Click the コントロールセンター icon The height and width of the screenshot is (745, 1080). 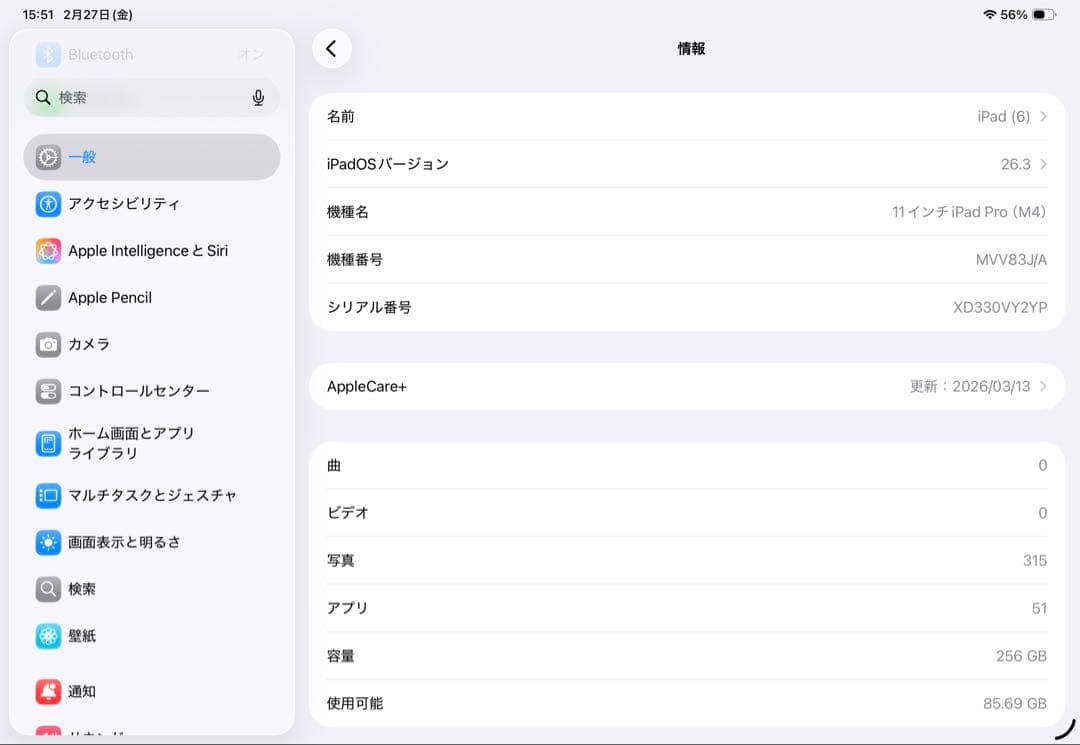[48, 391]
